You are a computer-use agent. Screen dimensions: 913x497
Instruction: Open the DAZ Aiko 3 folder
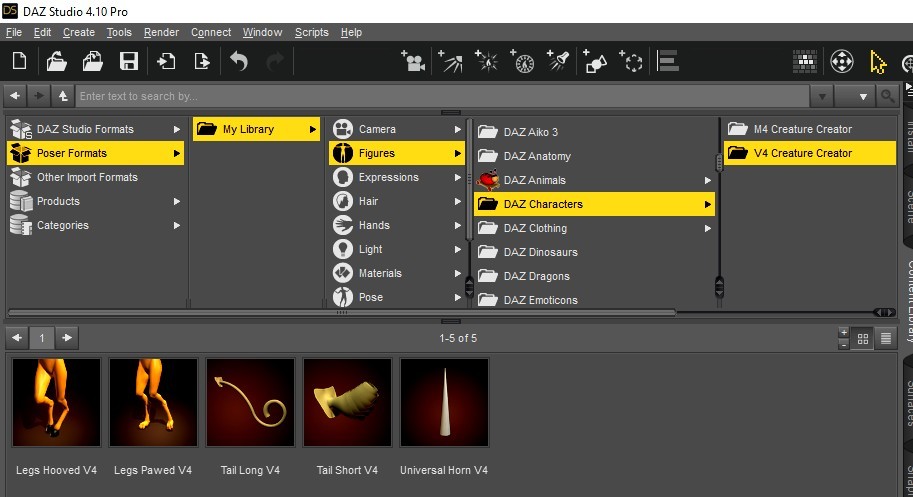click(594, 132)
